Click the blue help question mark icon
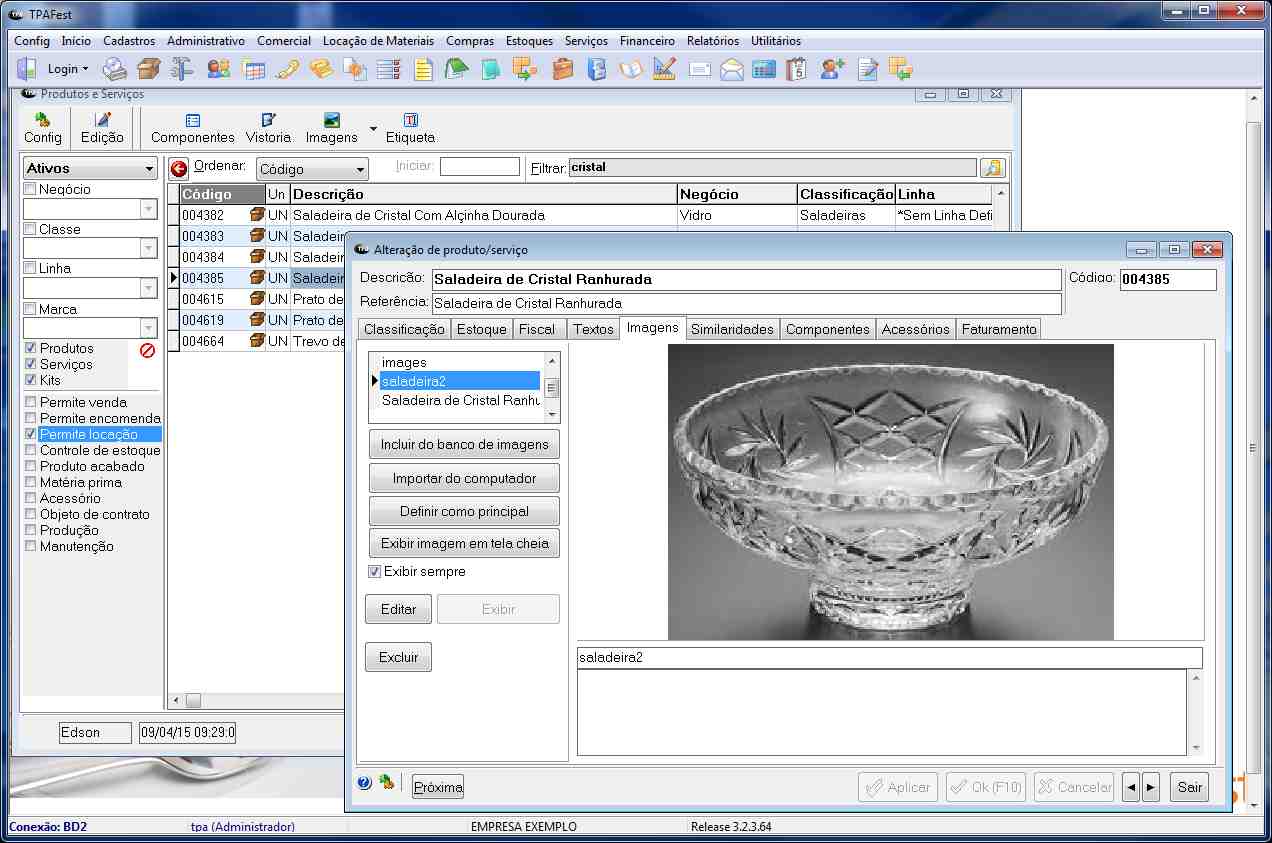The image size is (1272, 843). coord(364,783)
